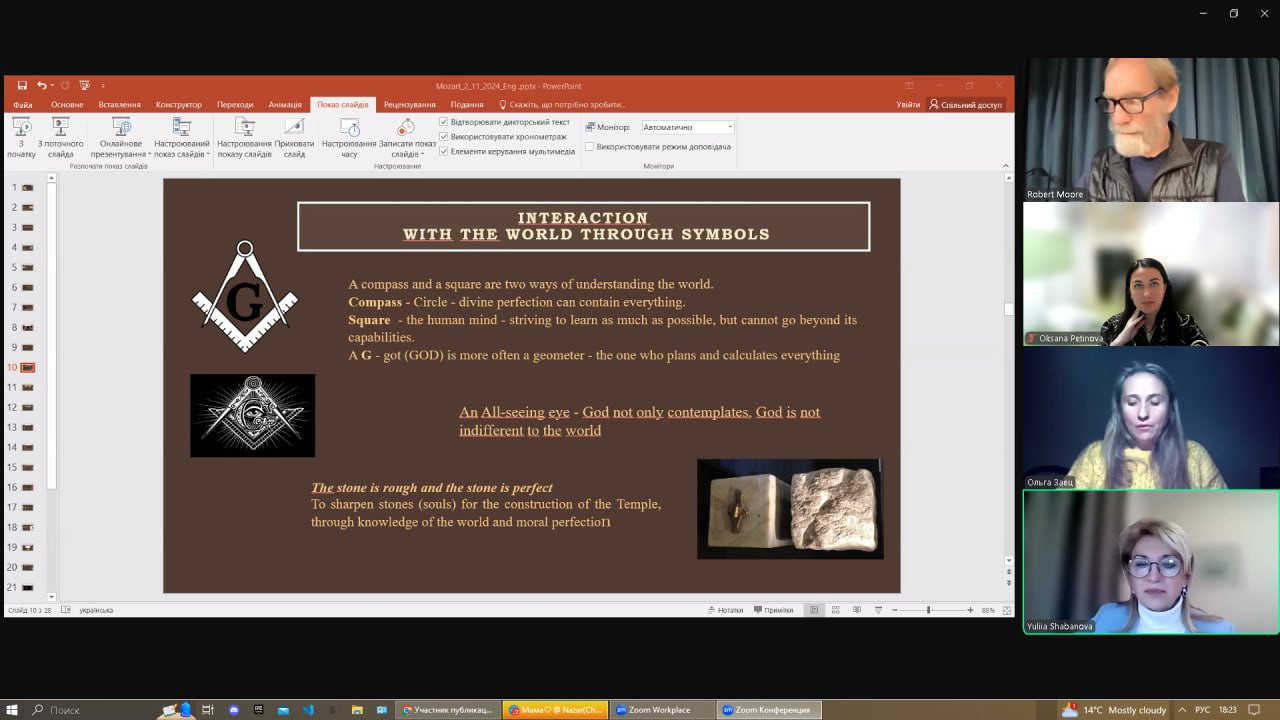
Task: Open Настроюваний показ слайдів custom show menu
Action: [182, 137]
